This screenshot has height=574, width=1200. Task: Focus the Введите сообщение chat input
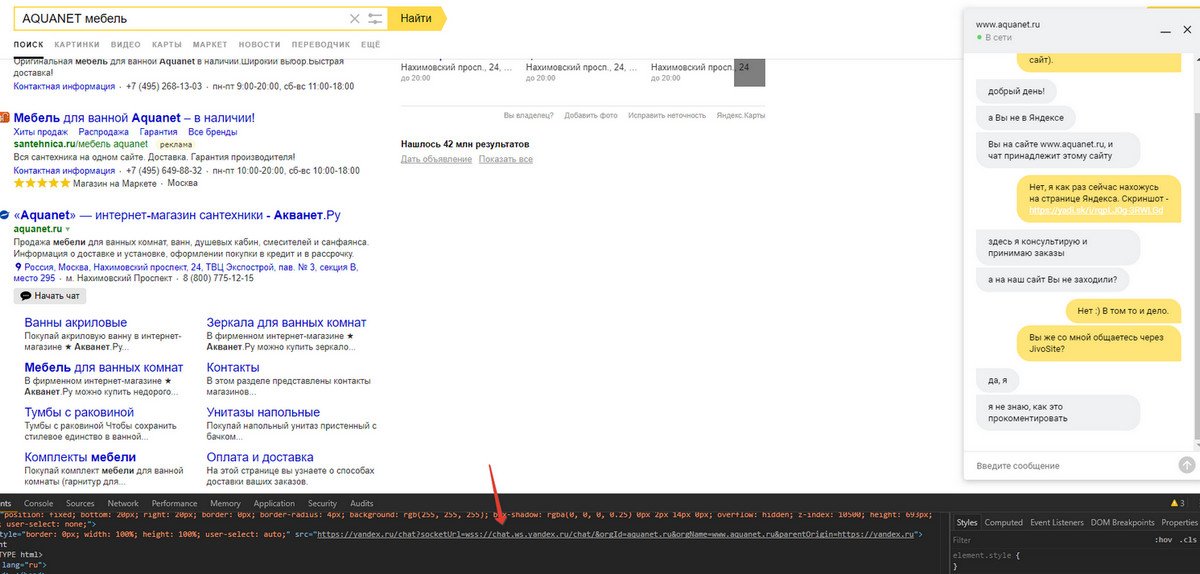(x=1070, y=466)
